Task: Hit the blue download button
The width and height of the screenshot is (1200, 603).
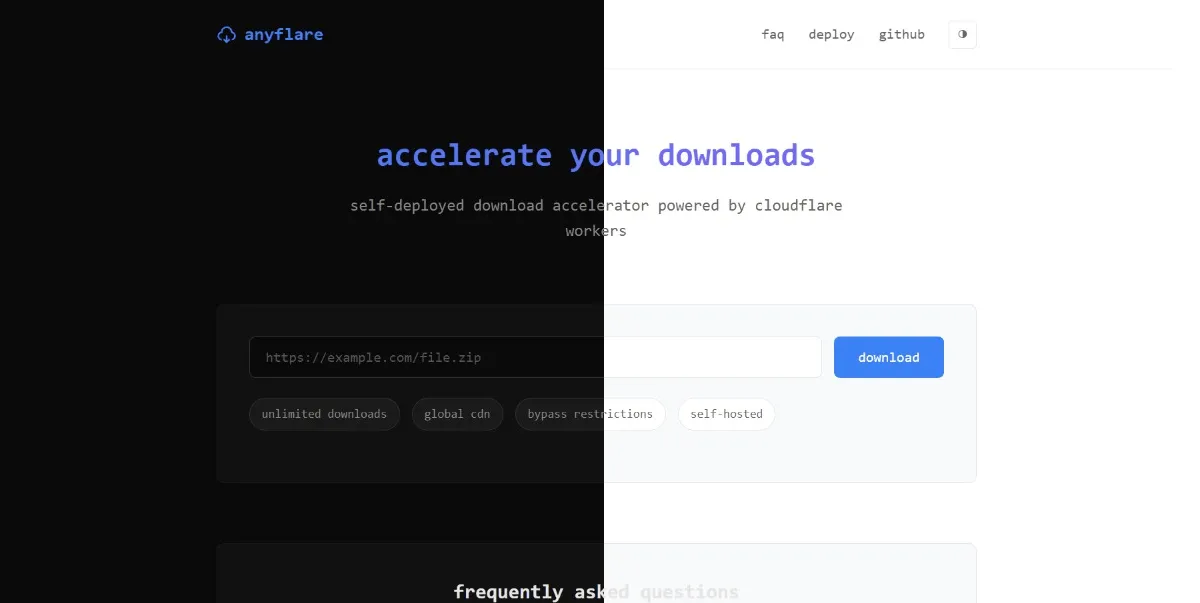Action: tap(889, 357)
